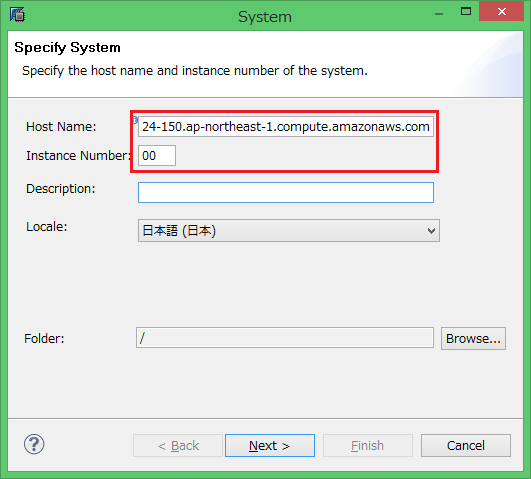This screenshot has height=479, width=531.
Task: Open the Locale dropdown arrow
Action: (431, 231)
